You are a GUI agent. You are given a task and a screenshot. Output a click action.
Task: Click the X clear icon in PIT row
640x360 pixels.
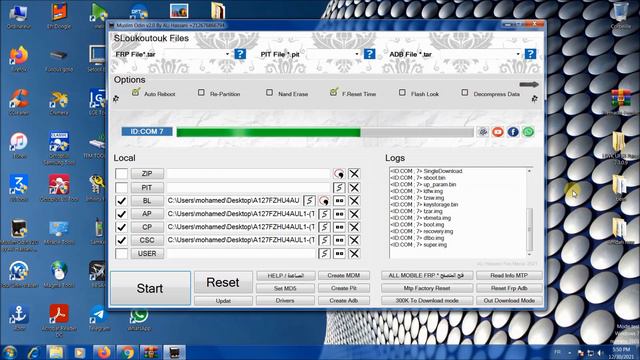(354, 187)
